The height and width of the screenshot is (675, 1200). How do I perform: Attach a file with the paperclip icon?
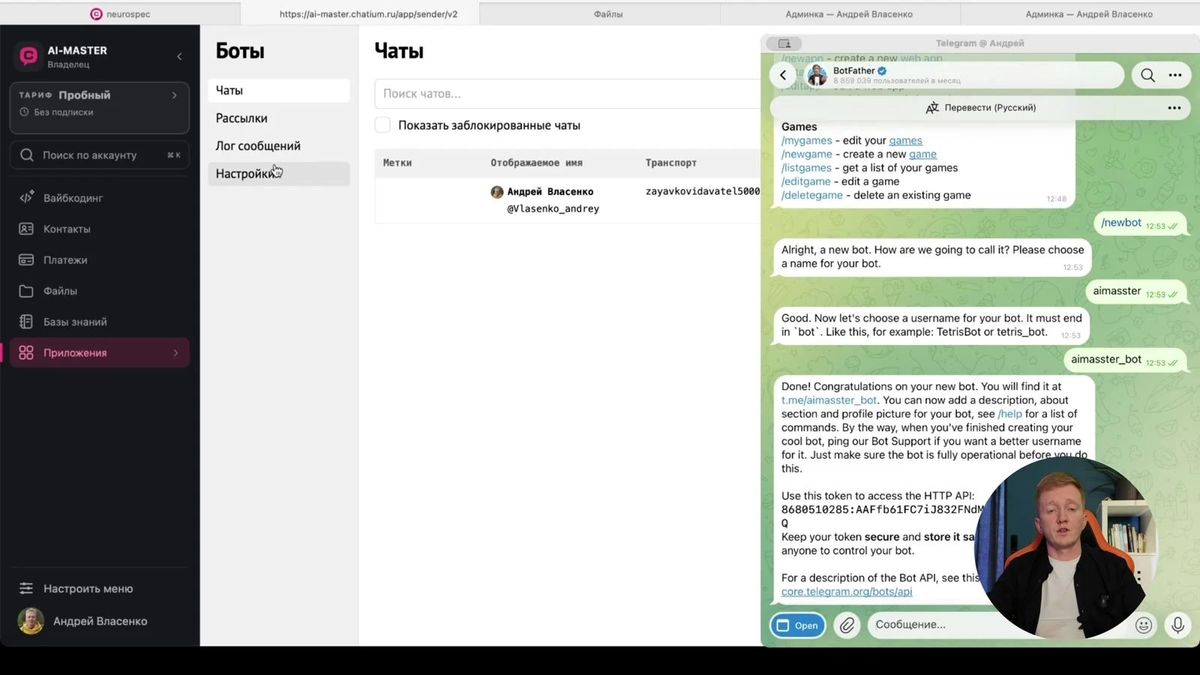tap(846, 625)
